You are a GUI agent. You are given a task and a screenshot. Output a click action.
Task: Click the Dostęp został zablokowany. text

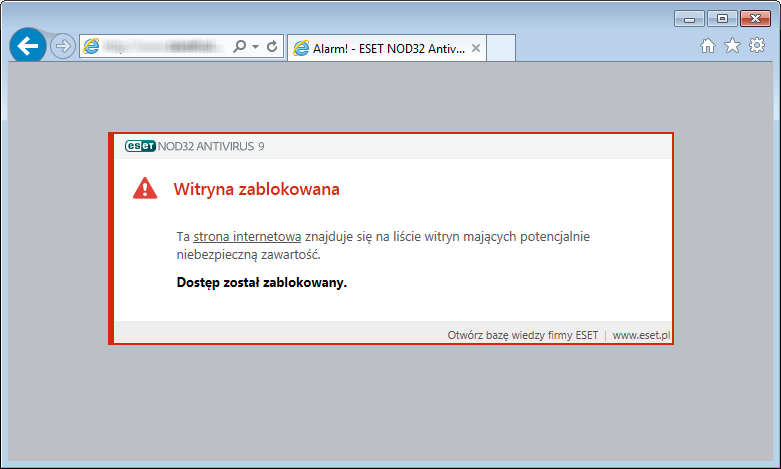pos(261,283)
